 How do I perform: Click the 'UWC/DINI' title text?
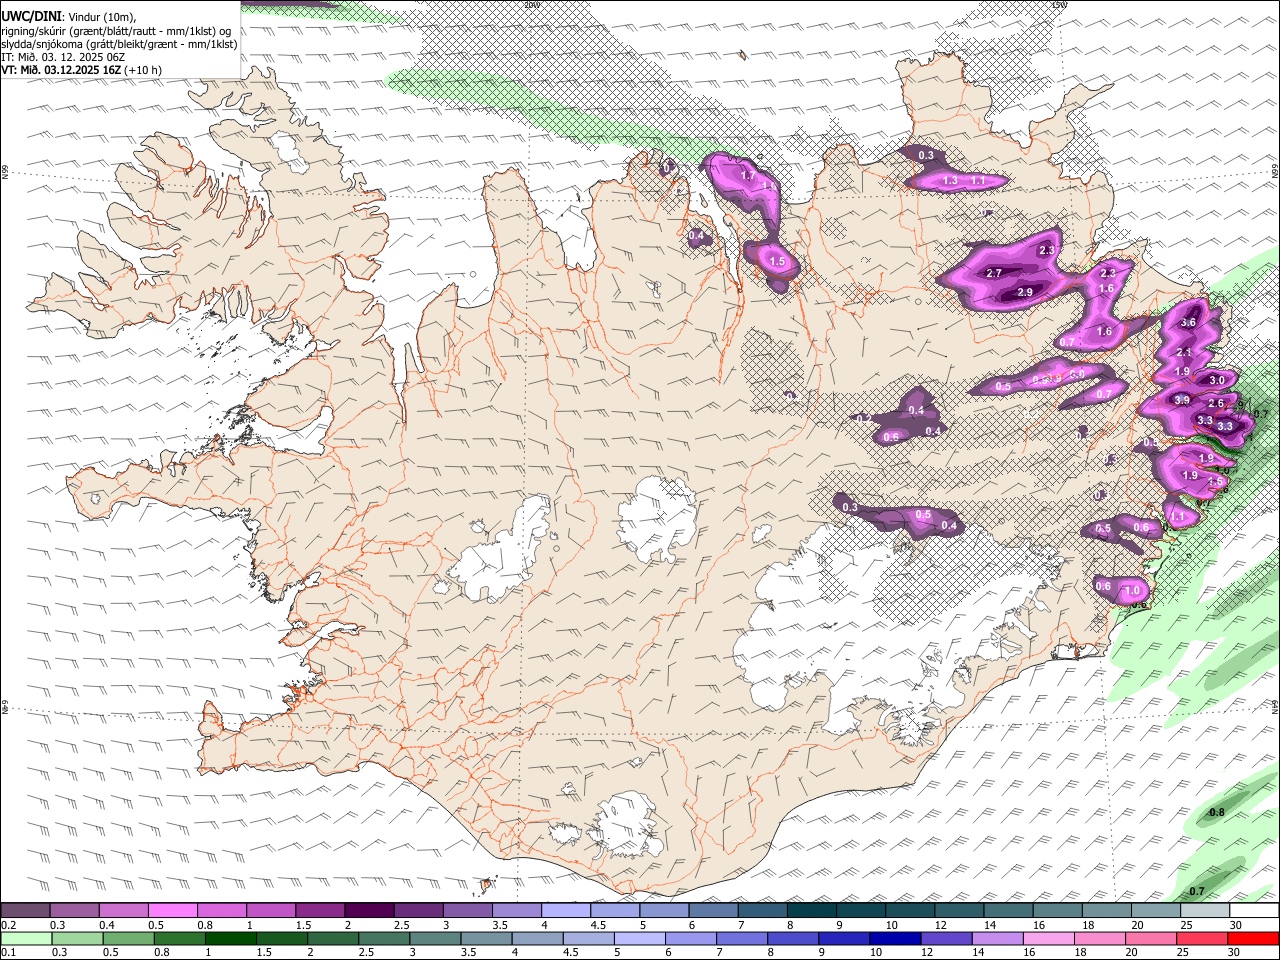[32, 17]
